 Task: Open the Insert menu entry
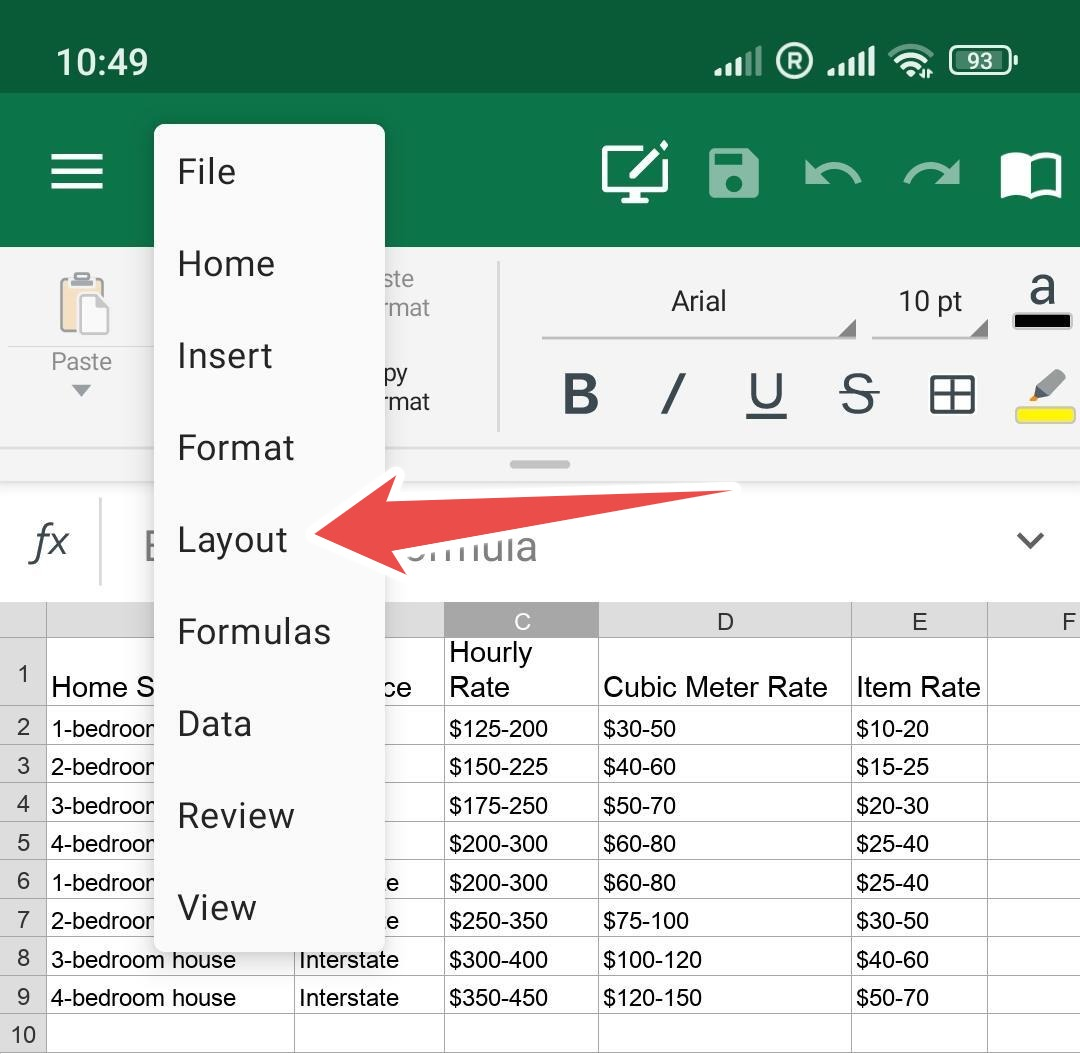(225, 356)
